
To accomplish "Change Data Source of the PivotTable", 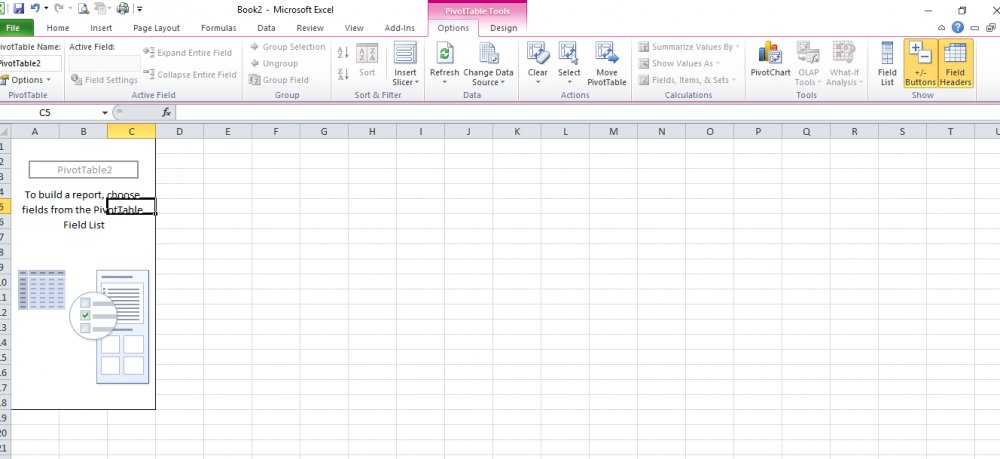I will pos(488,64).
